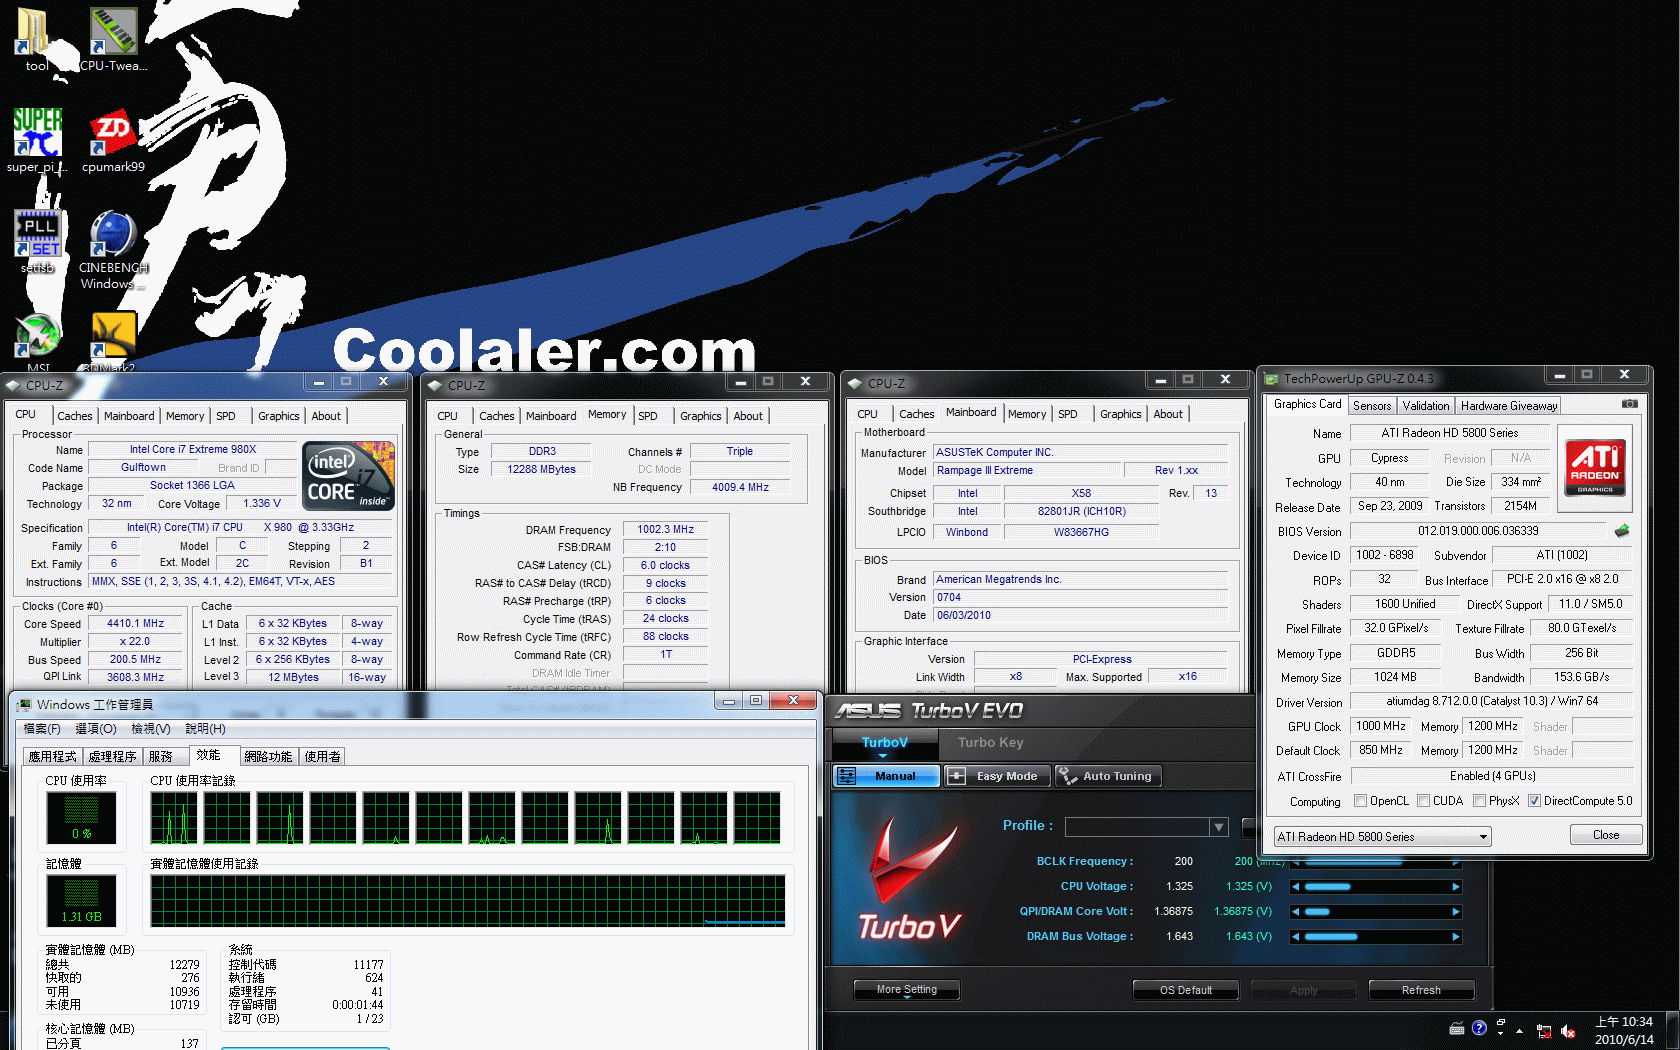Click the muted volume tray icon

[x=1568, y=1031]
